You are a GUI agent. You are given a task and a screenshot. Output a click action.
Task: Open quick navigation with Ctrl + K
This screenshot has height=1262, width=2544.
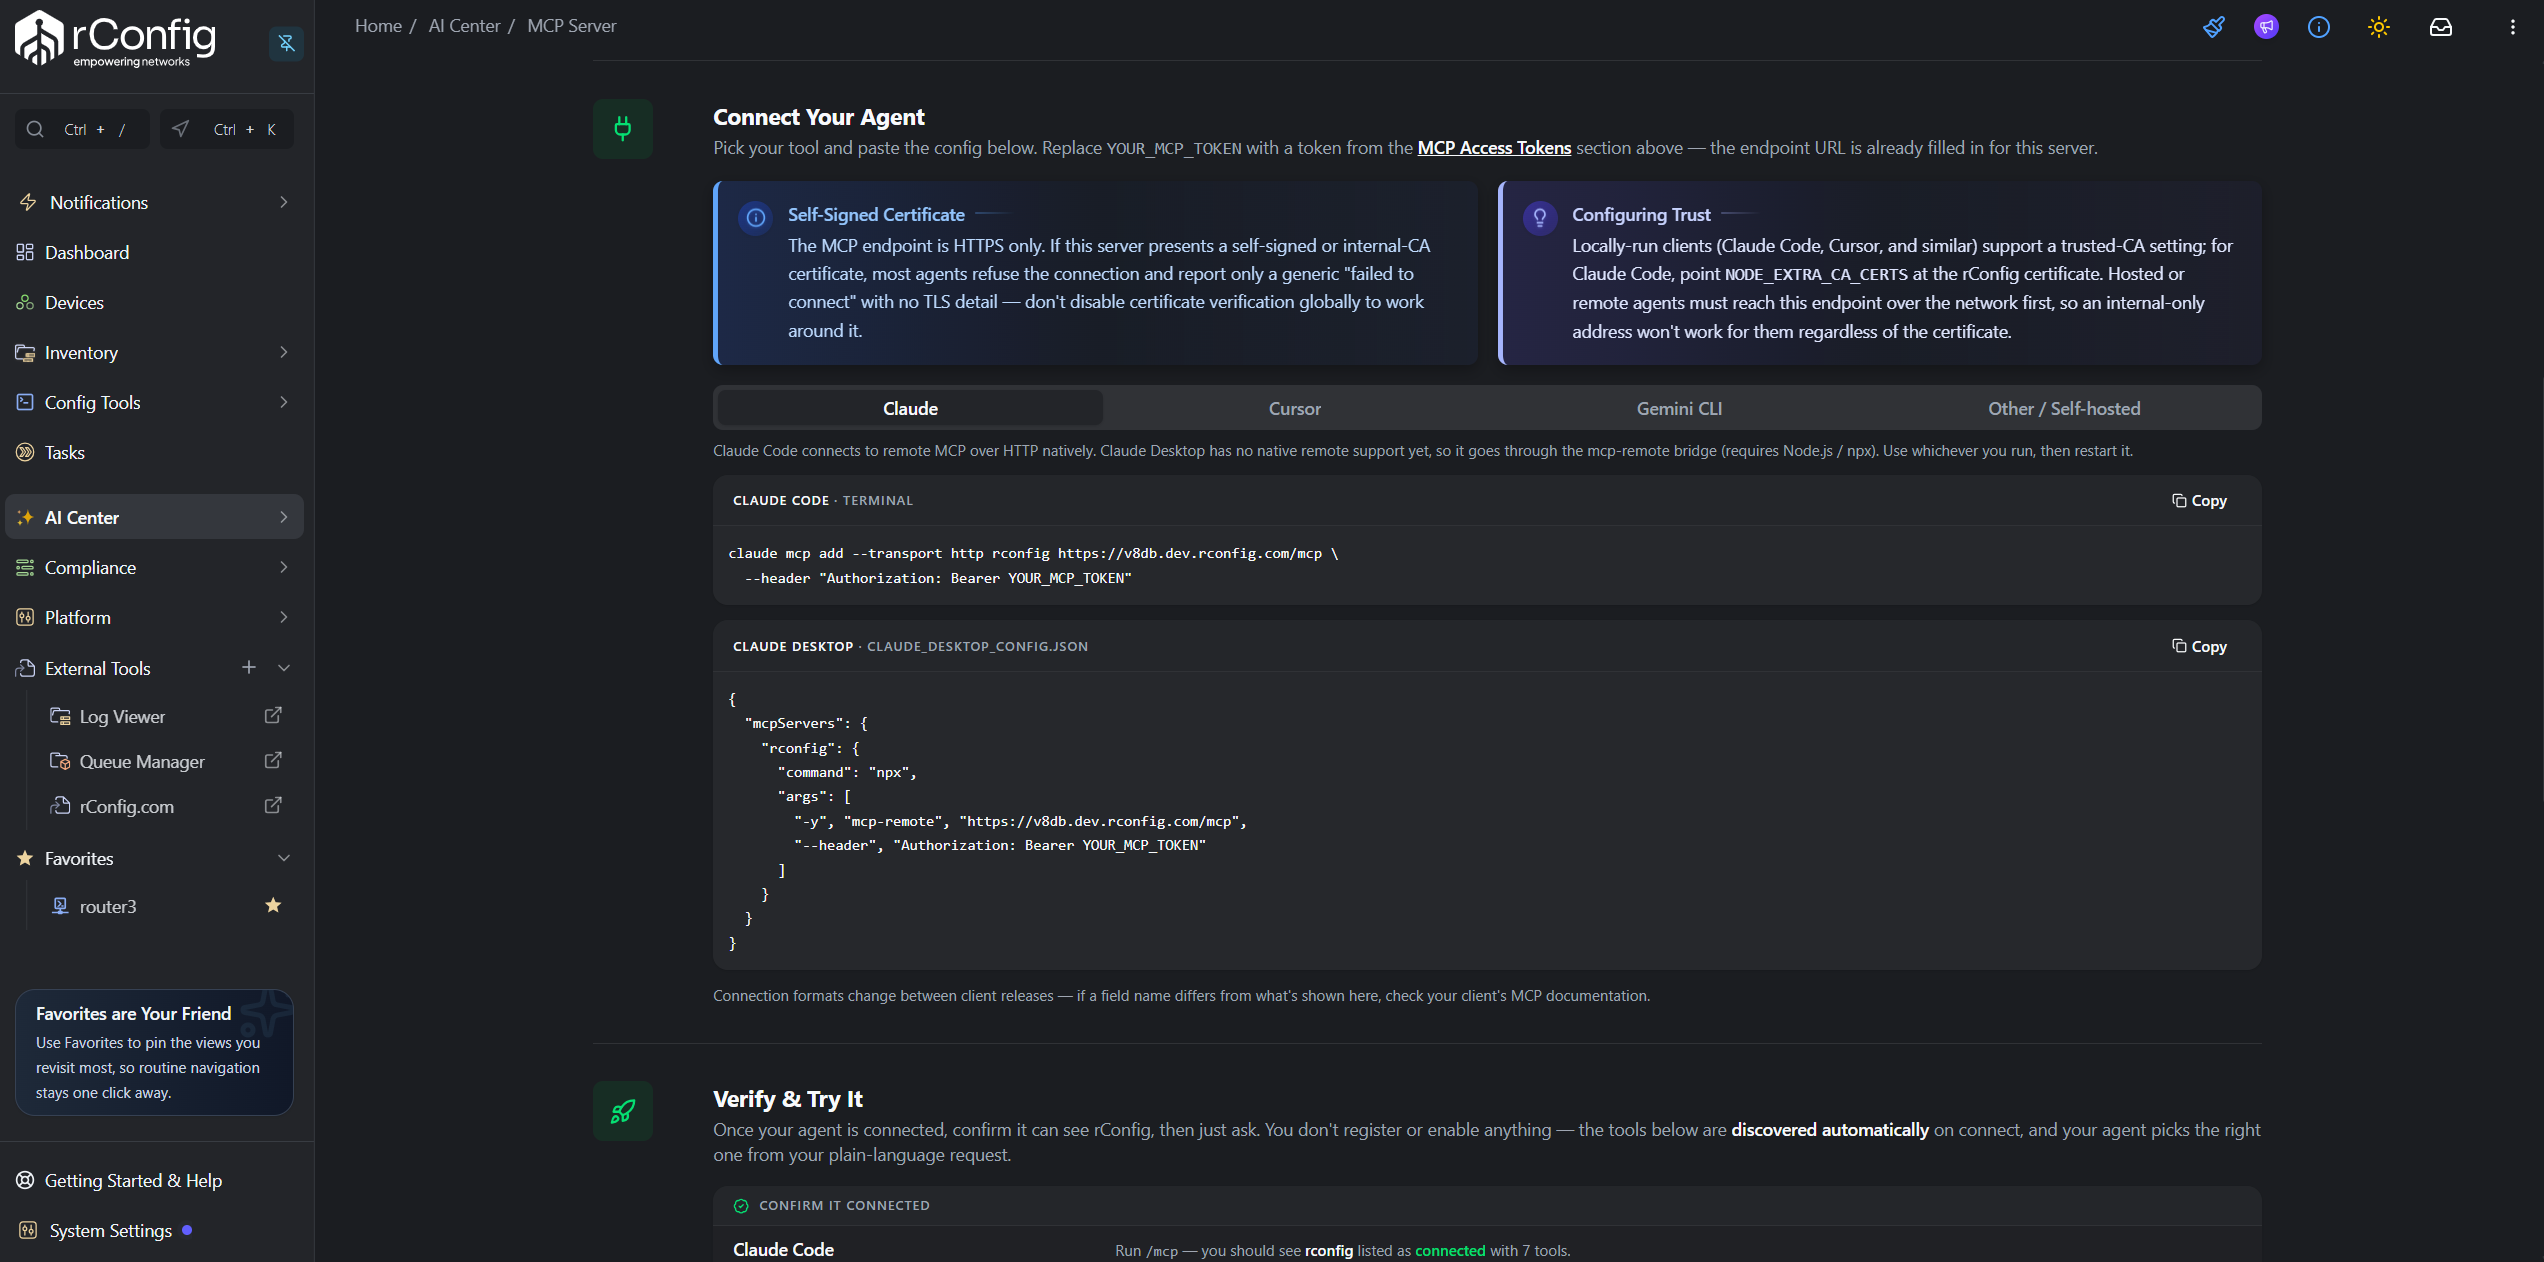point(227,129)
